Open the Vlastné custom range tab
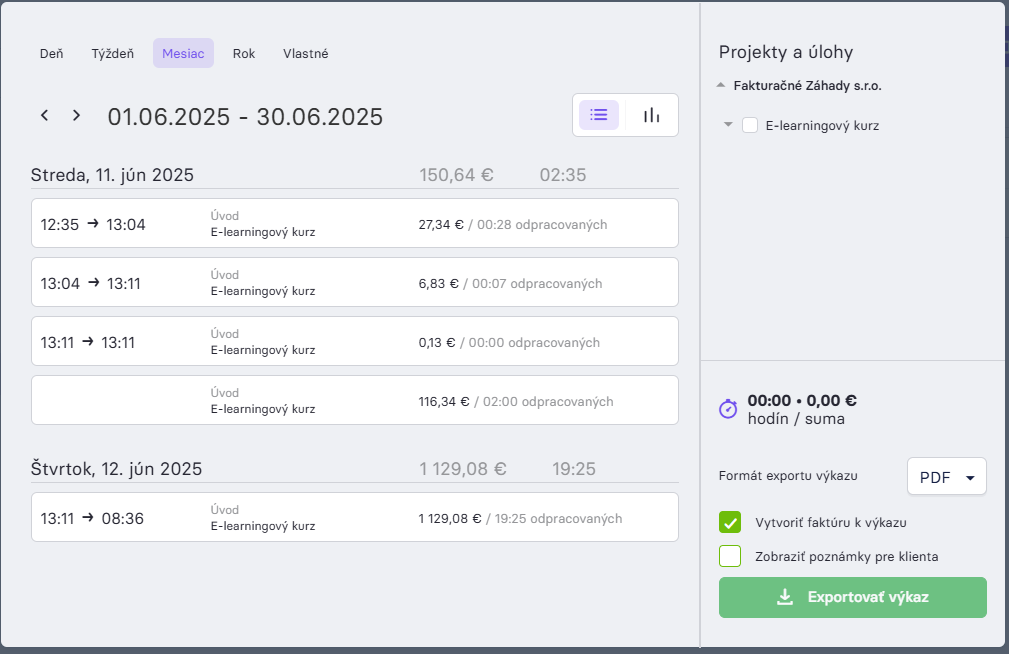 pos(306,53)
